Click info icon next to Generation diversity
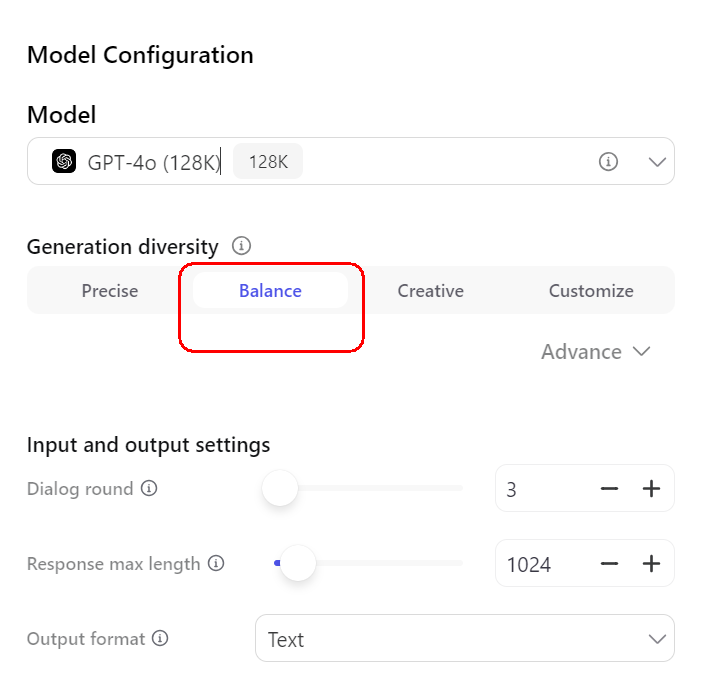The image size is (702, 690). pos(241,246)
